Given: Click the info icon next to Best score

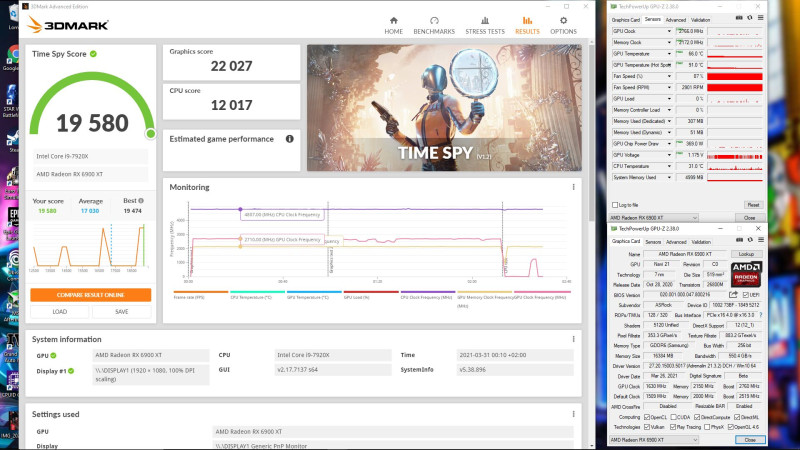Looking at the screenshot, I should pyautogui.click(x=141, y=201).
